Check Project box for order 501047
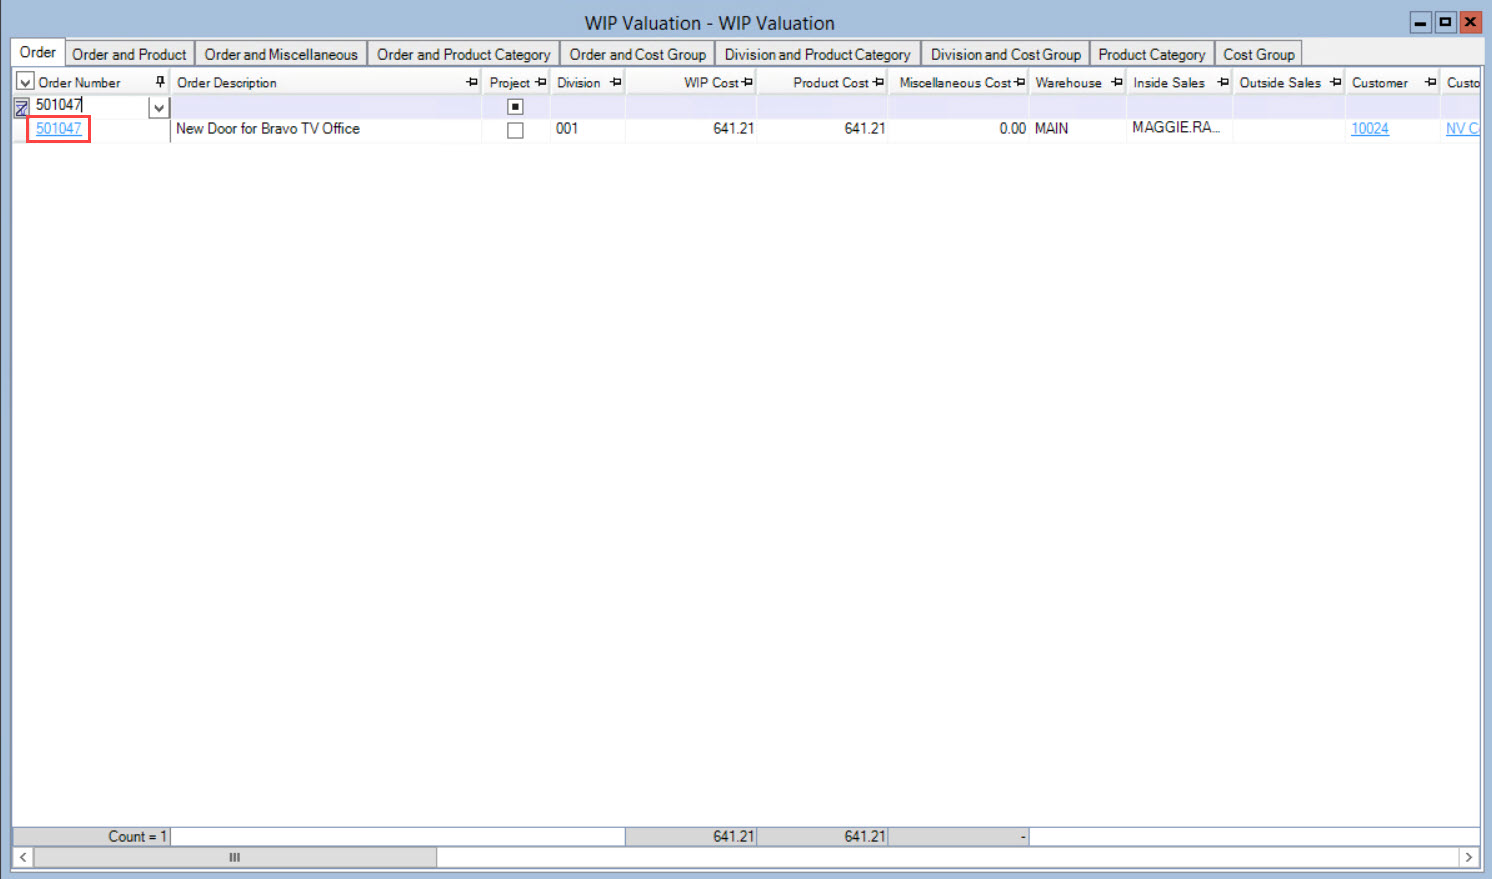Viewport: 1492px width, 879px height. (x=515, y=130)
